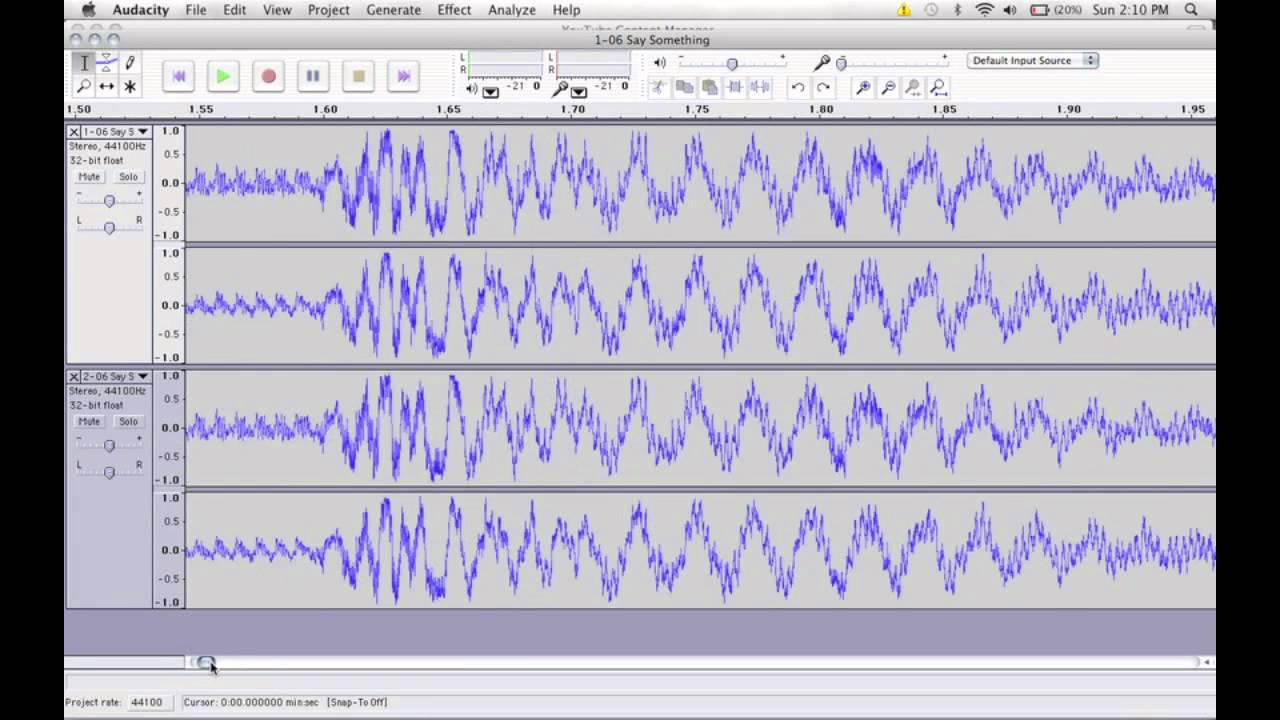Pause playback

coord(313,76)
